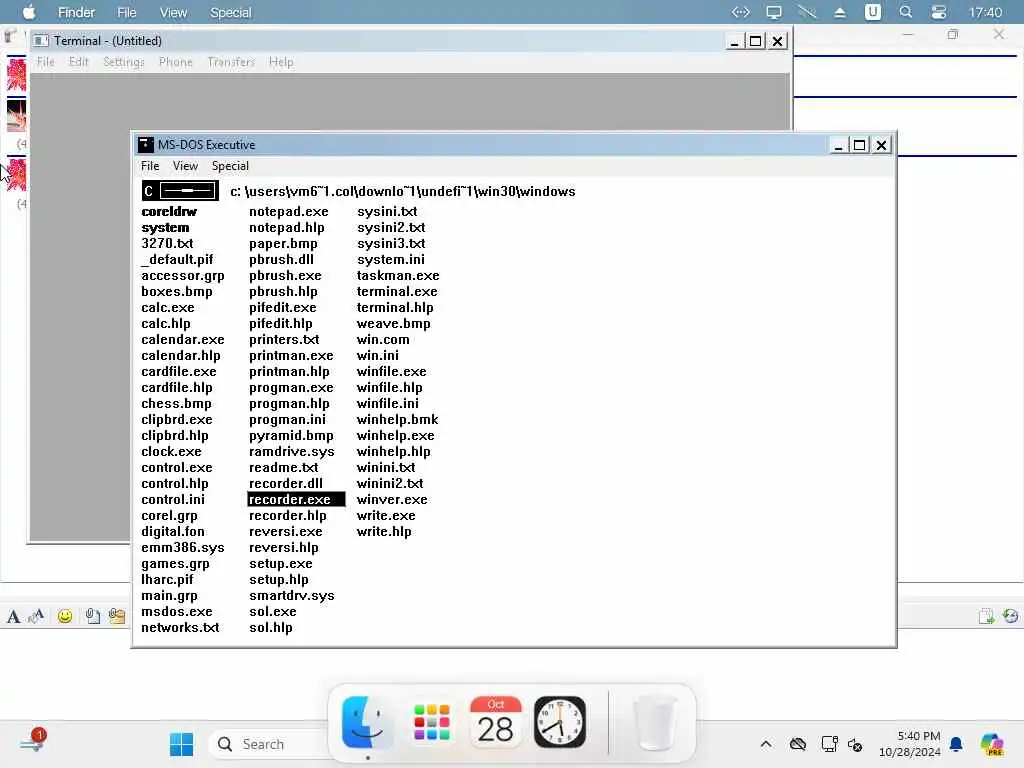This screenshot has height=768, width=1024.
Task: Maximize the MS-DOS Executive window
Action: pos(859,145)
